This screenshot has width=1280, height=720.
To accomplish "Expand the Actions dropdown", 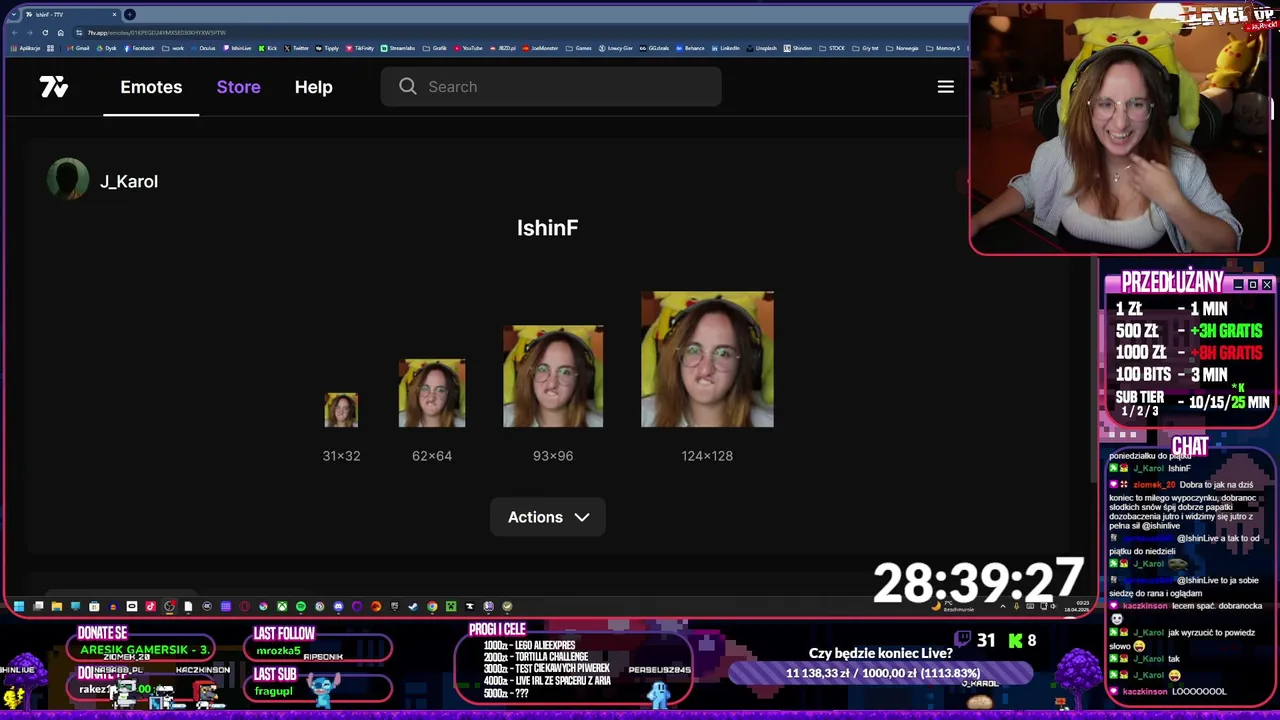I will point(548,517).
